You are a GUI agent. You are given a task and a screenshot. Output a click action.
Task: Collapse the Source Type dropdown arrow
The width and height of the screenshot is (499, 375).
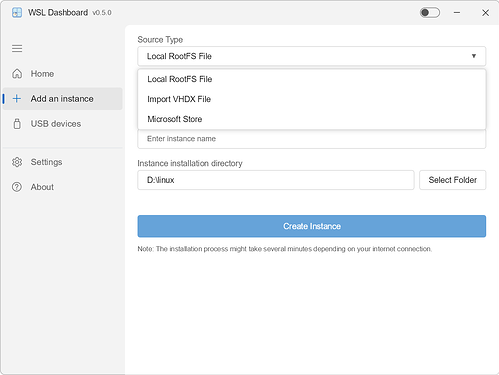tap(474, 56)
